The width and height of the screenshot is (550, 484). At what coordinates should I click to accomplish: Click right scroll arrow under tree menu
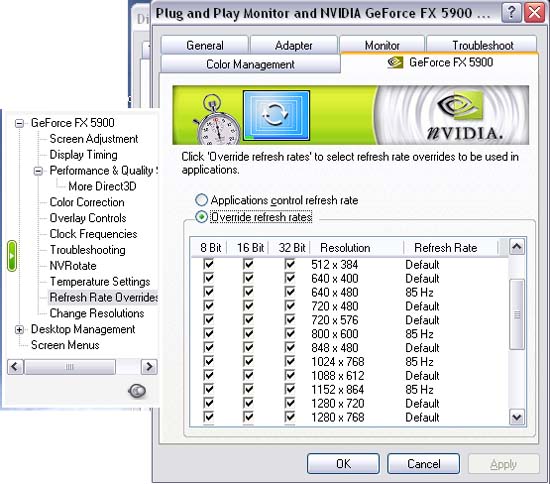point(149,367)
